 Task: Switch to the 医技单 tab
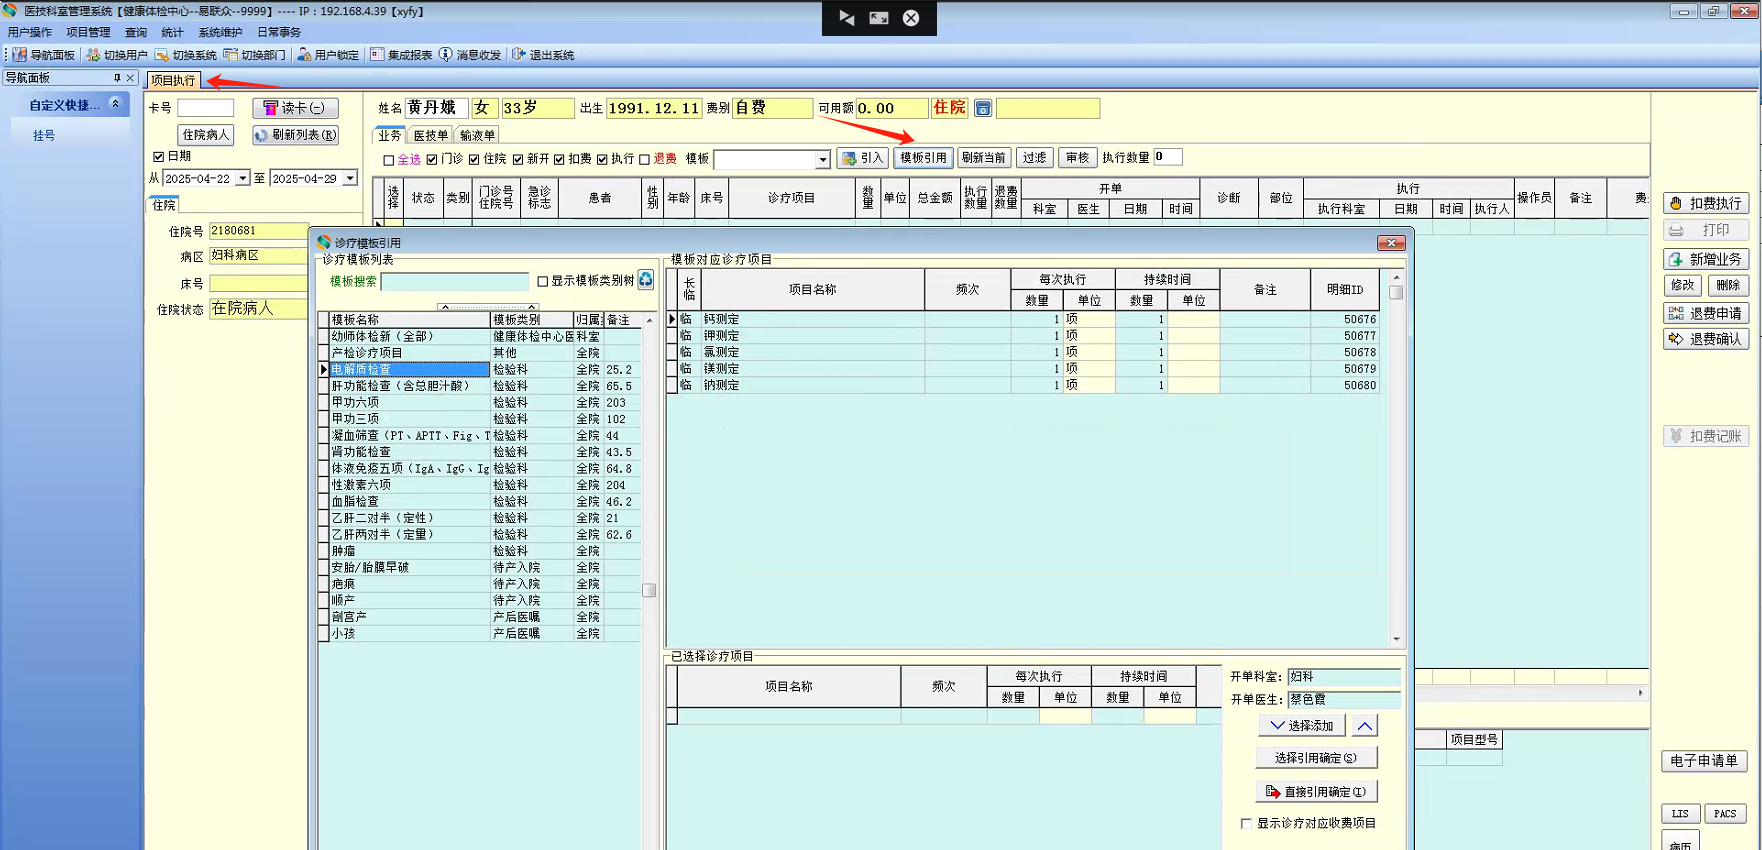click(x=431, y=135)
